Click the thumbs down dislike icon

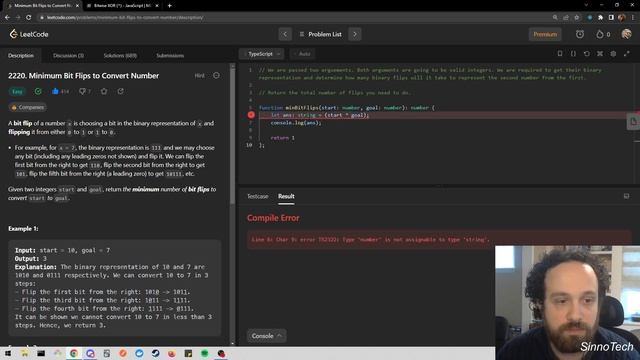(x=82, y=91)
